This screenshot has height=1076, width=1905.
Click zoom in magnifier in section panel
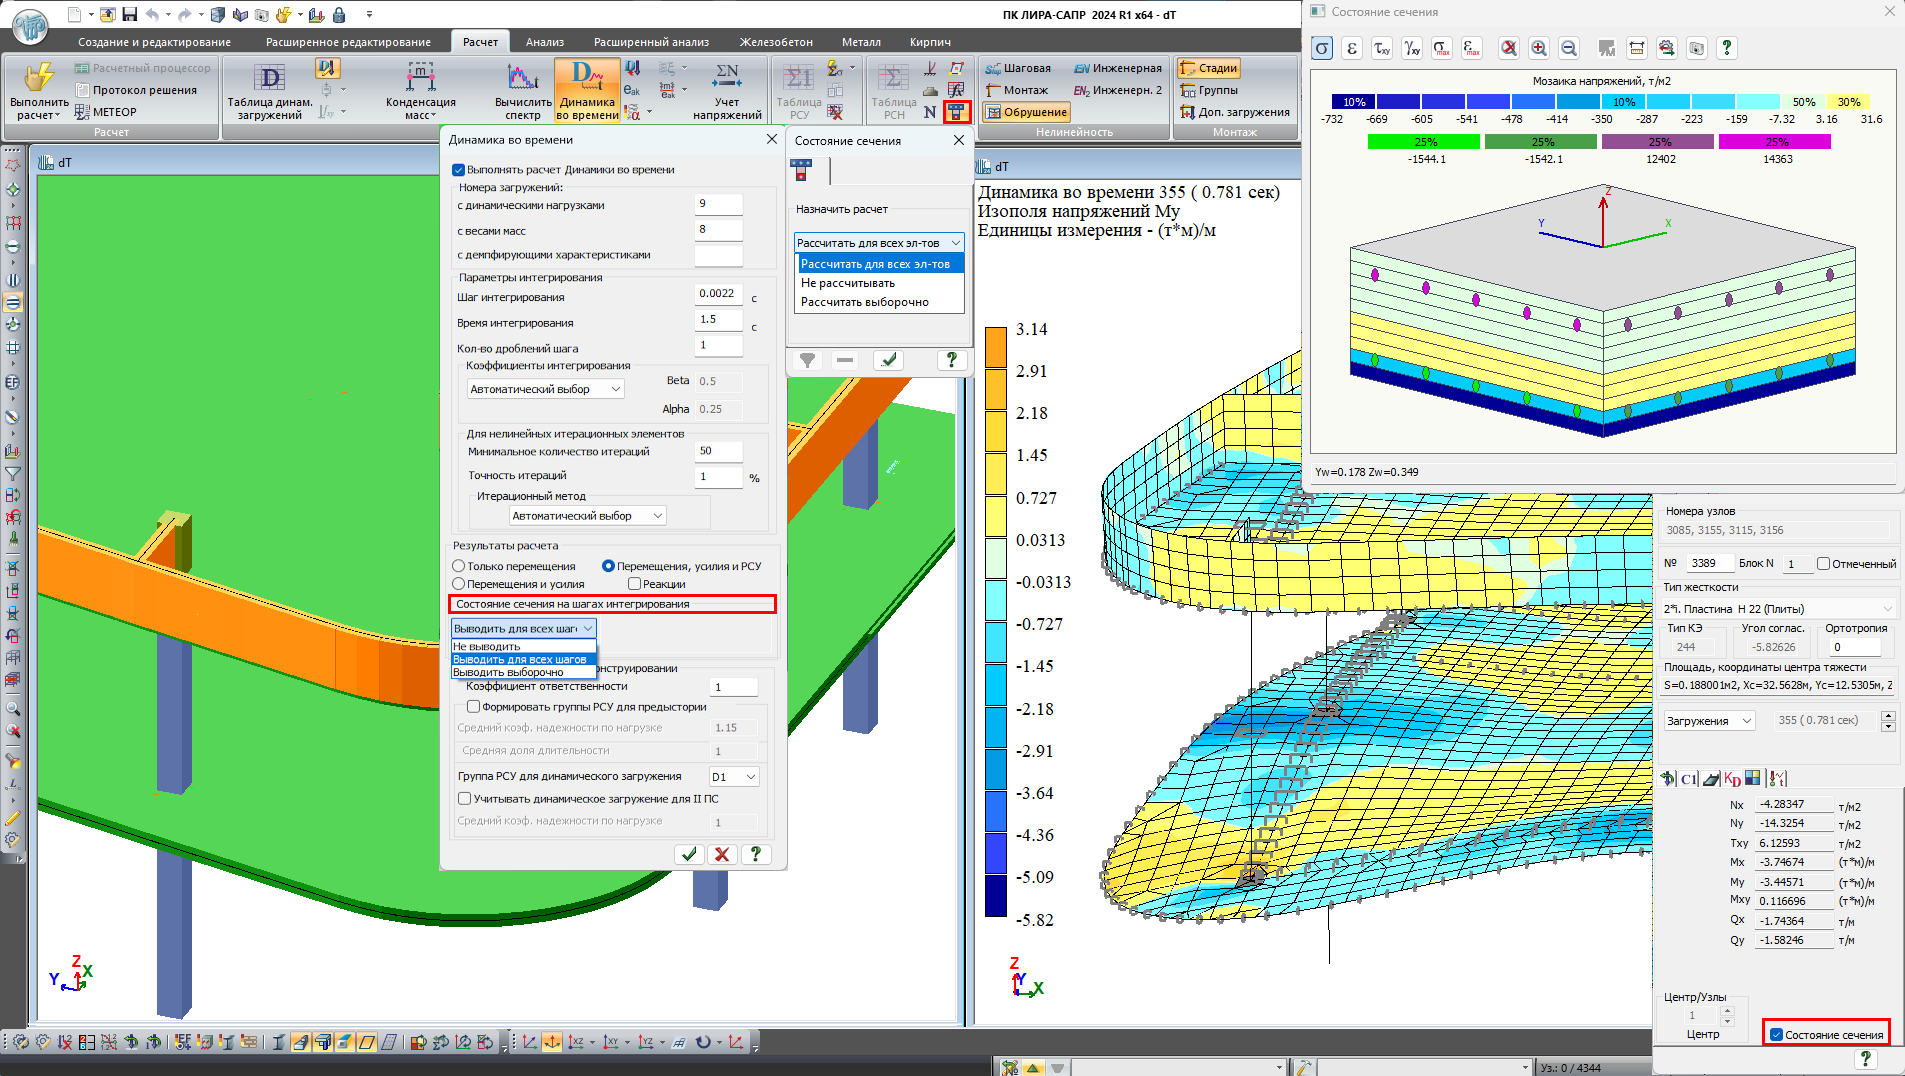click(x=1539, y=48)
